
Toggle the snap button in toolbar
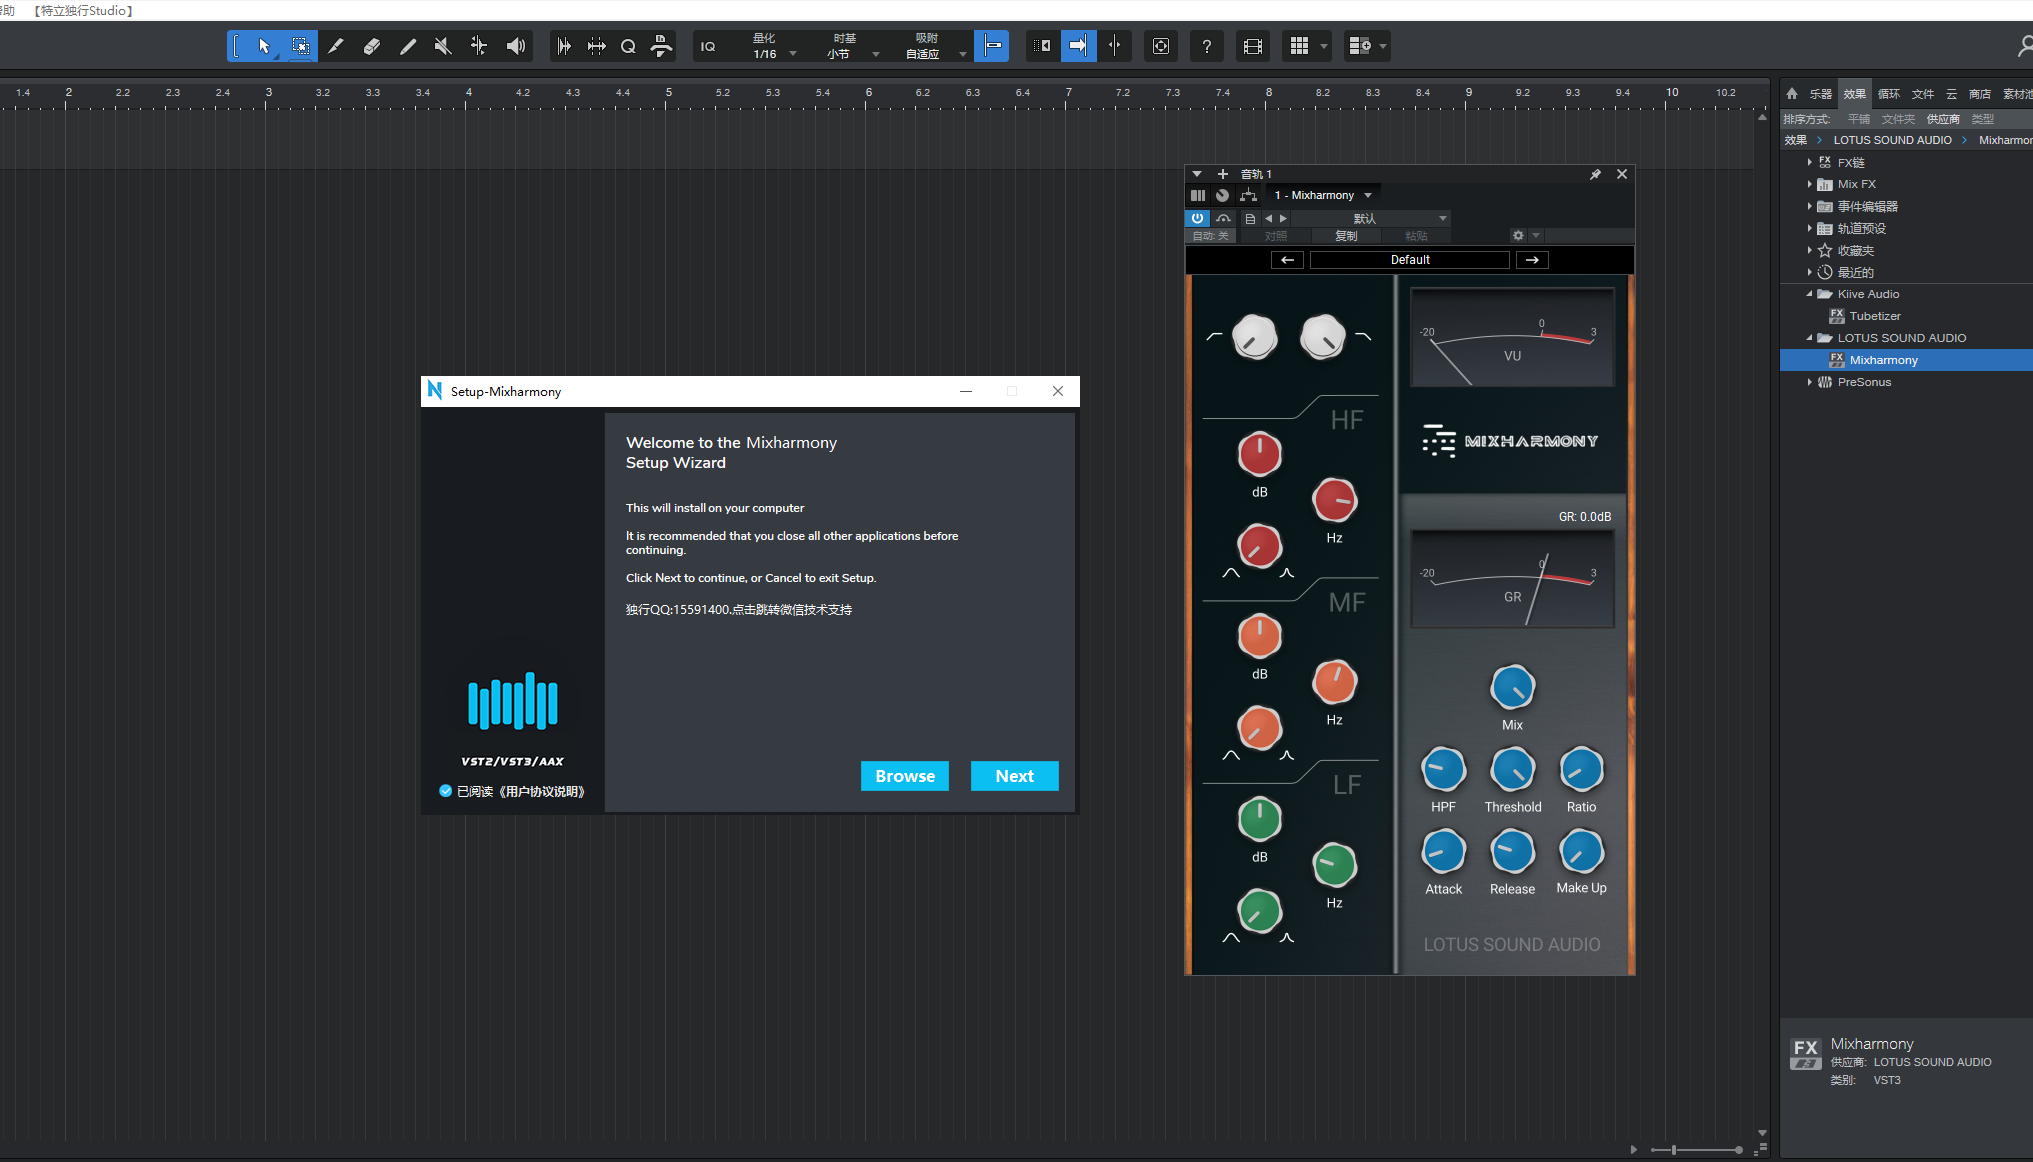tap(991, 46)
